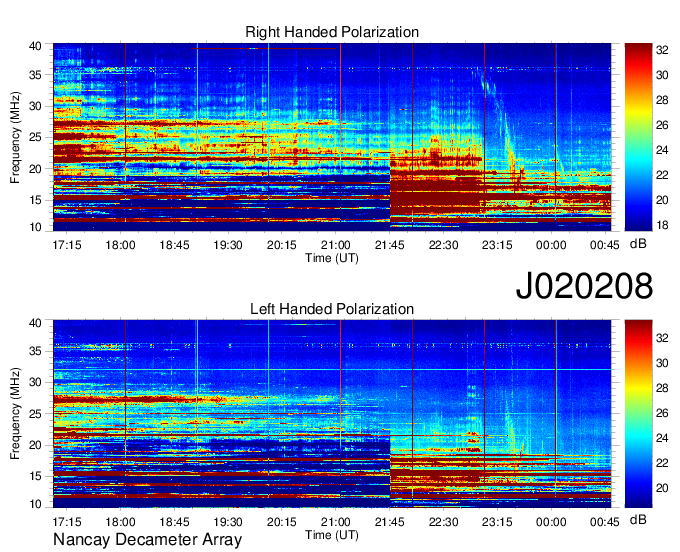
Task: Click "17:15" time tick under Left Handed plot
Action: [67, 522]
